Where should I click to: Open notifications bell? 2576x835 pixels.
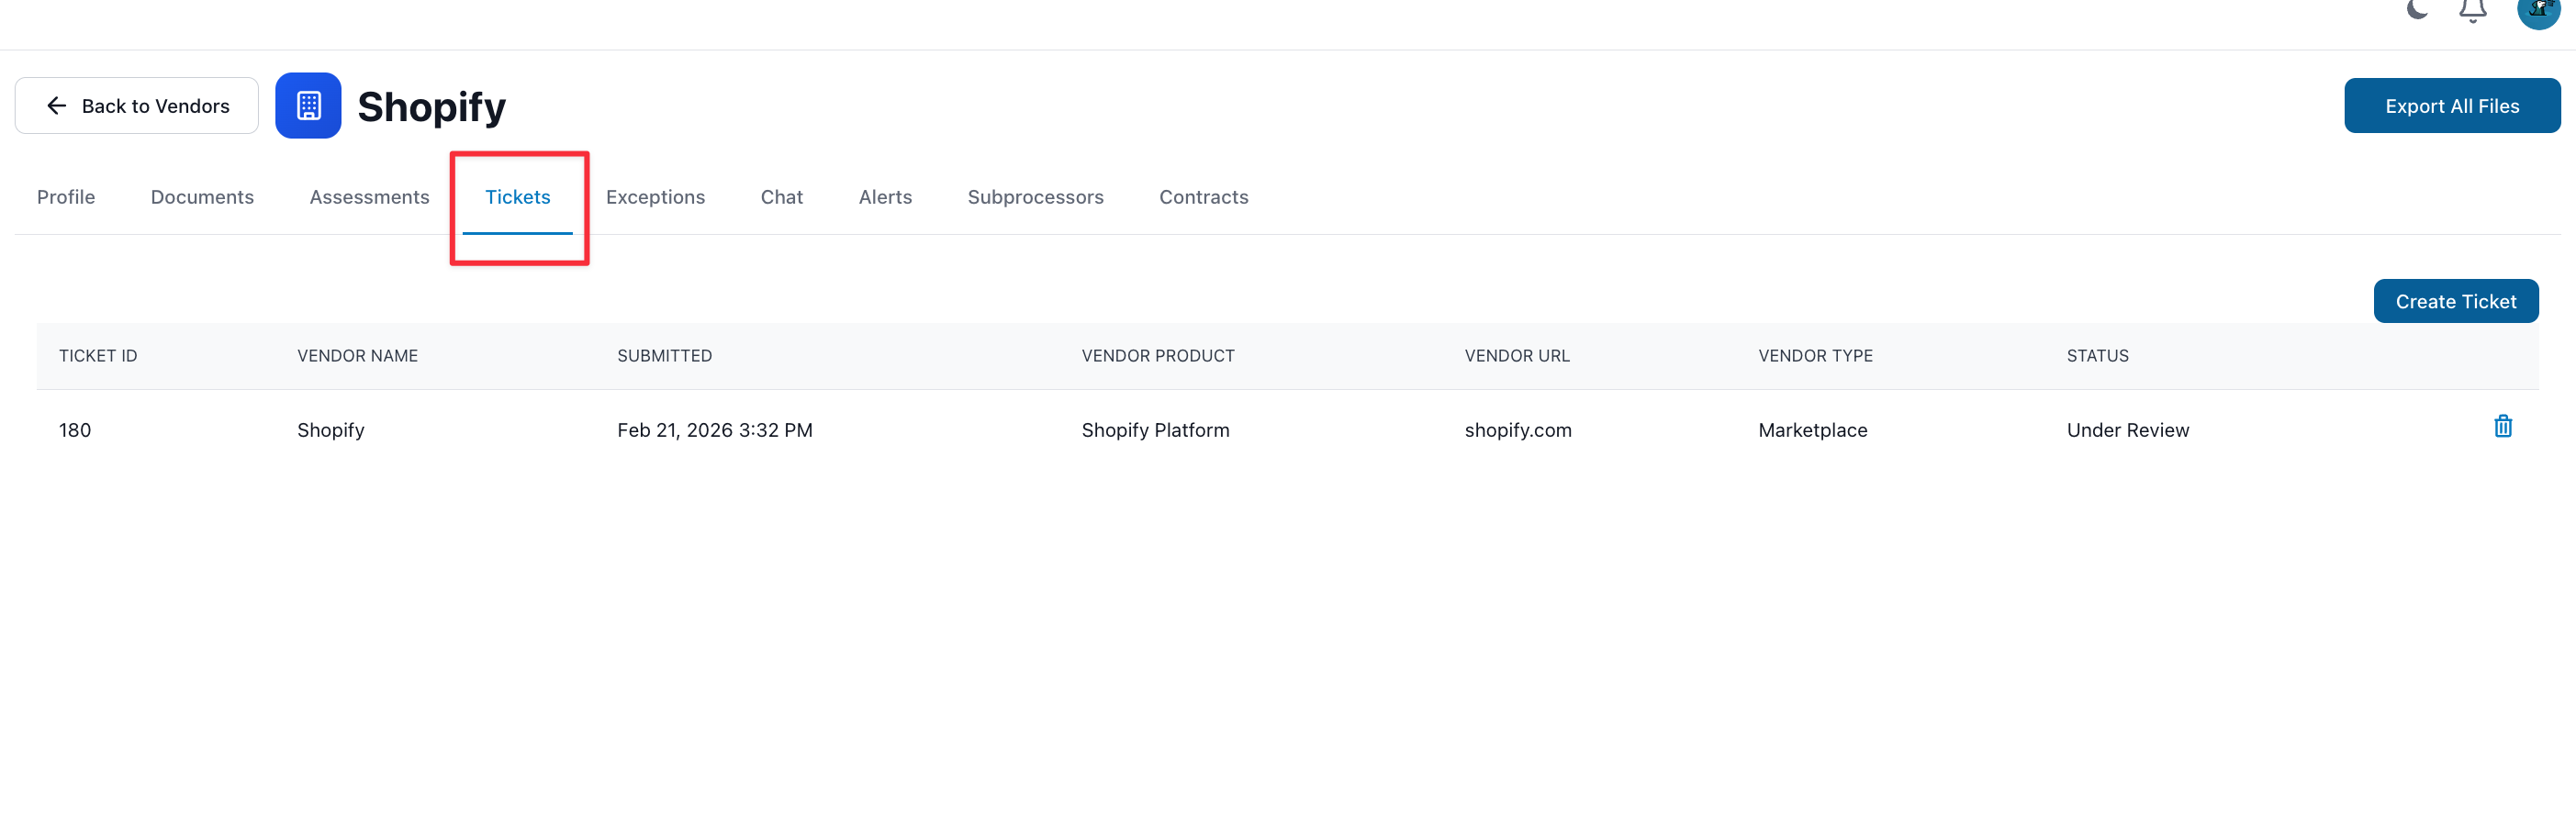tap(2473, 10)
